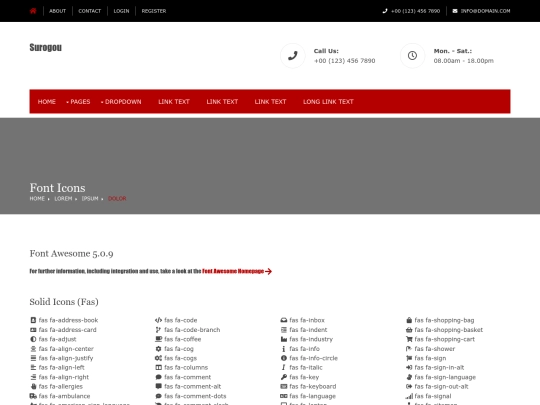Open the Login link
Viewport: 540px width, 405px height.
(121, 11)
